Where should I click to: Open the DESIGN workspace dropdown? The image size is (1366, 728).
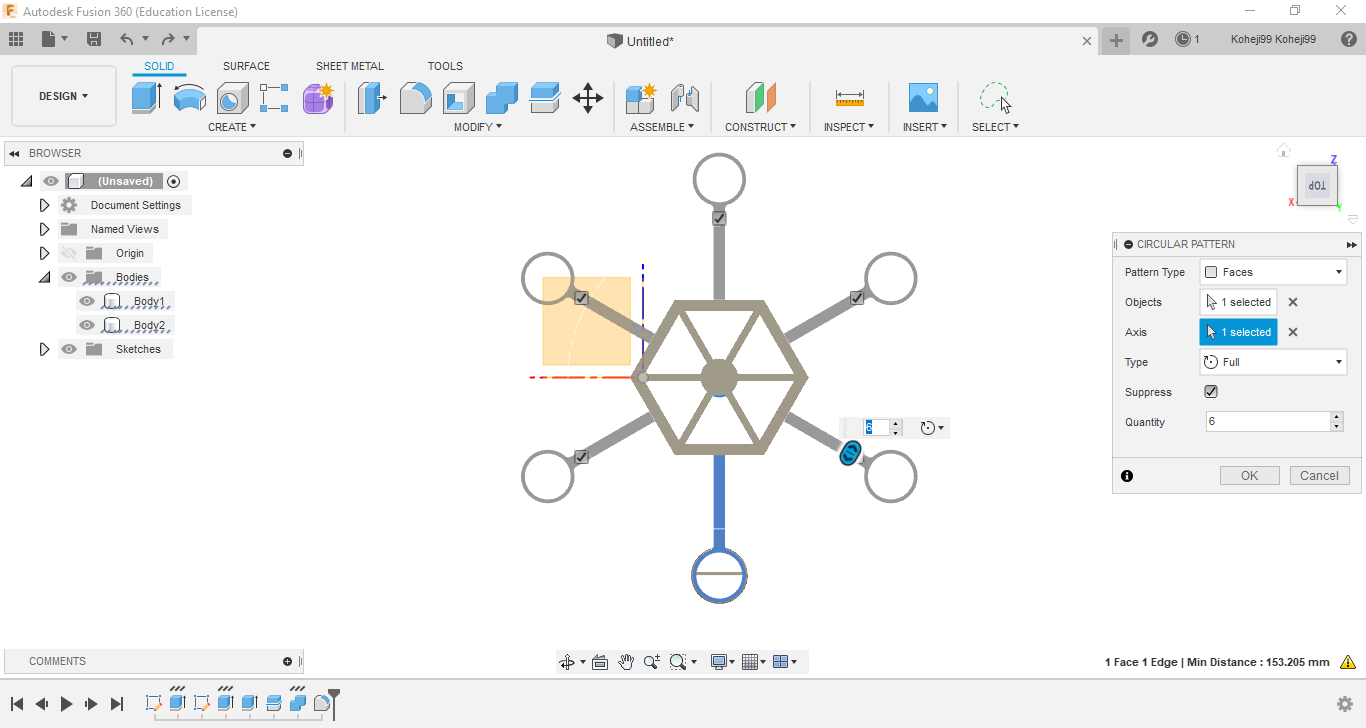coord(64,96)
